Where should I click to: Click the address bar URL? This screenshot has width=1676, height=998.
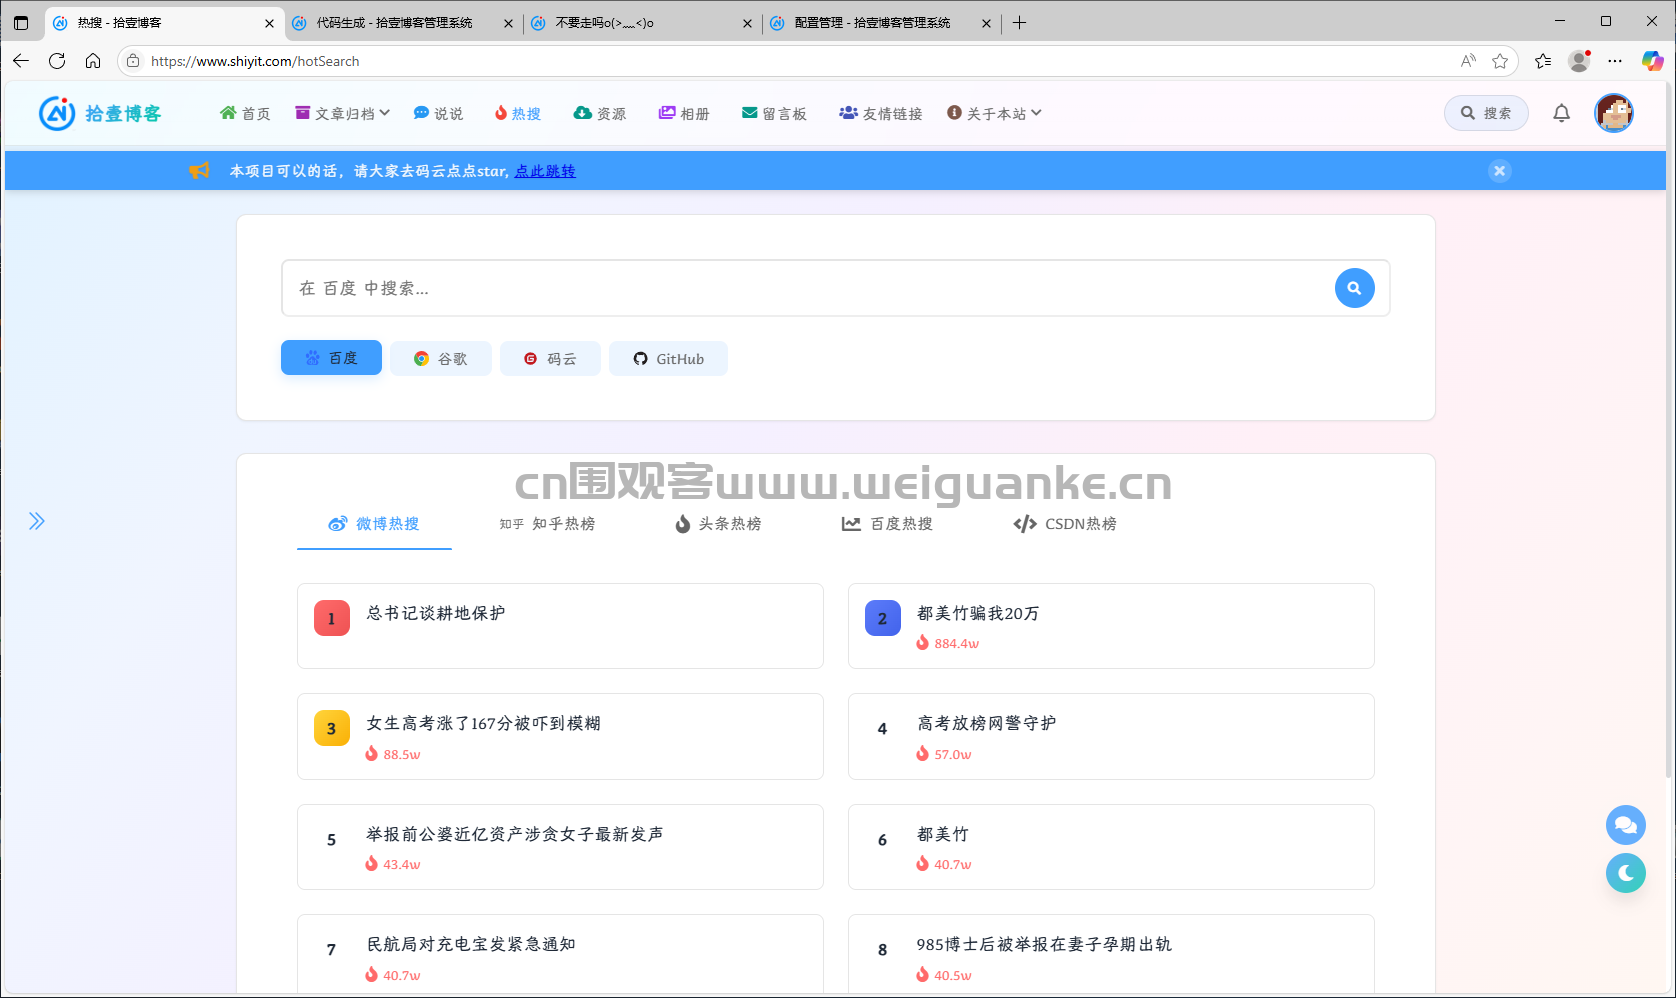click(x=255, y=61)
